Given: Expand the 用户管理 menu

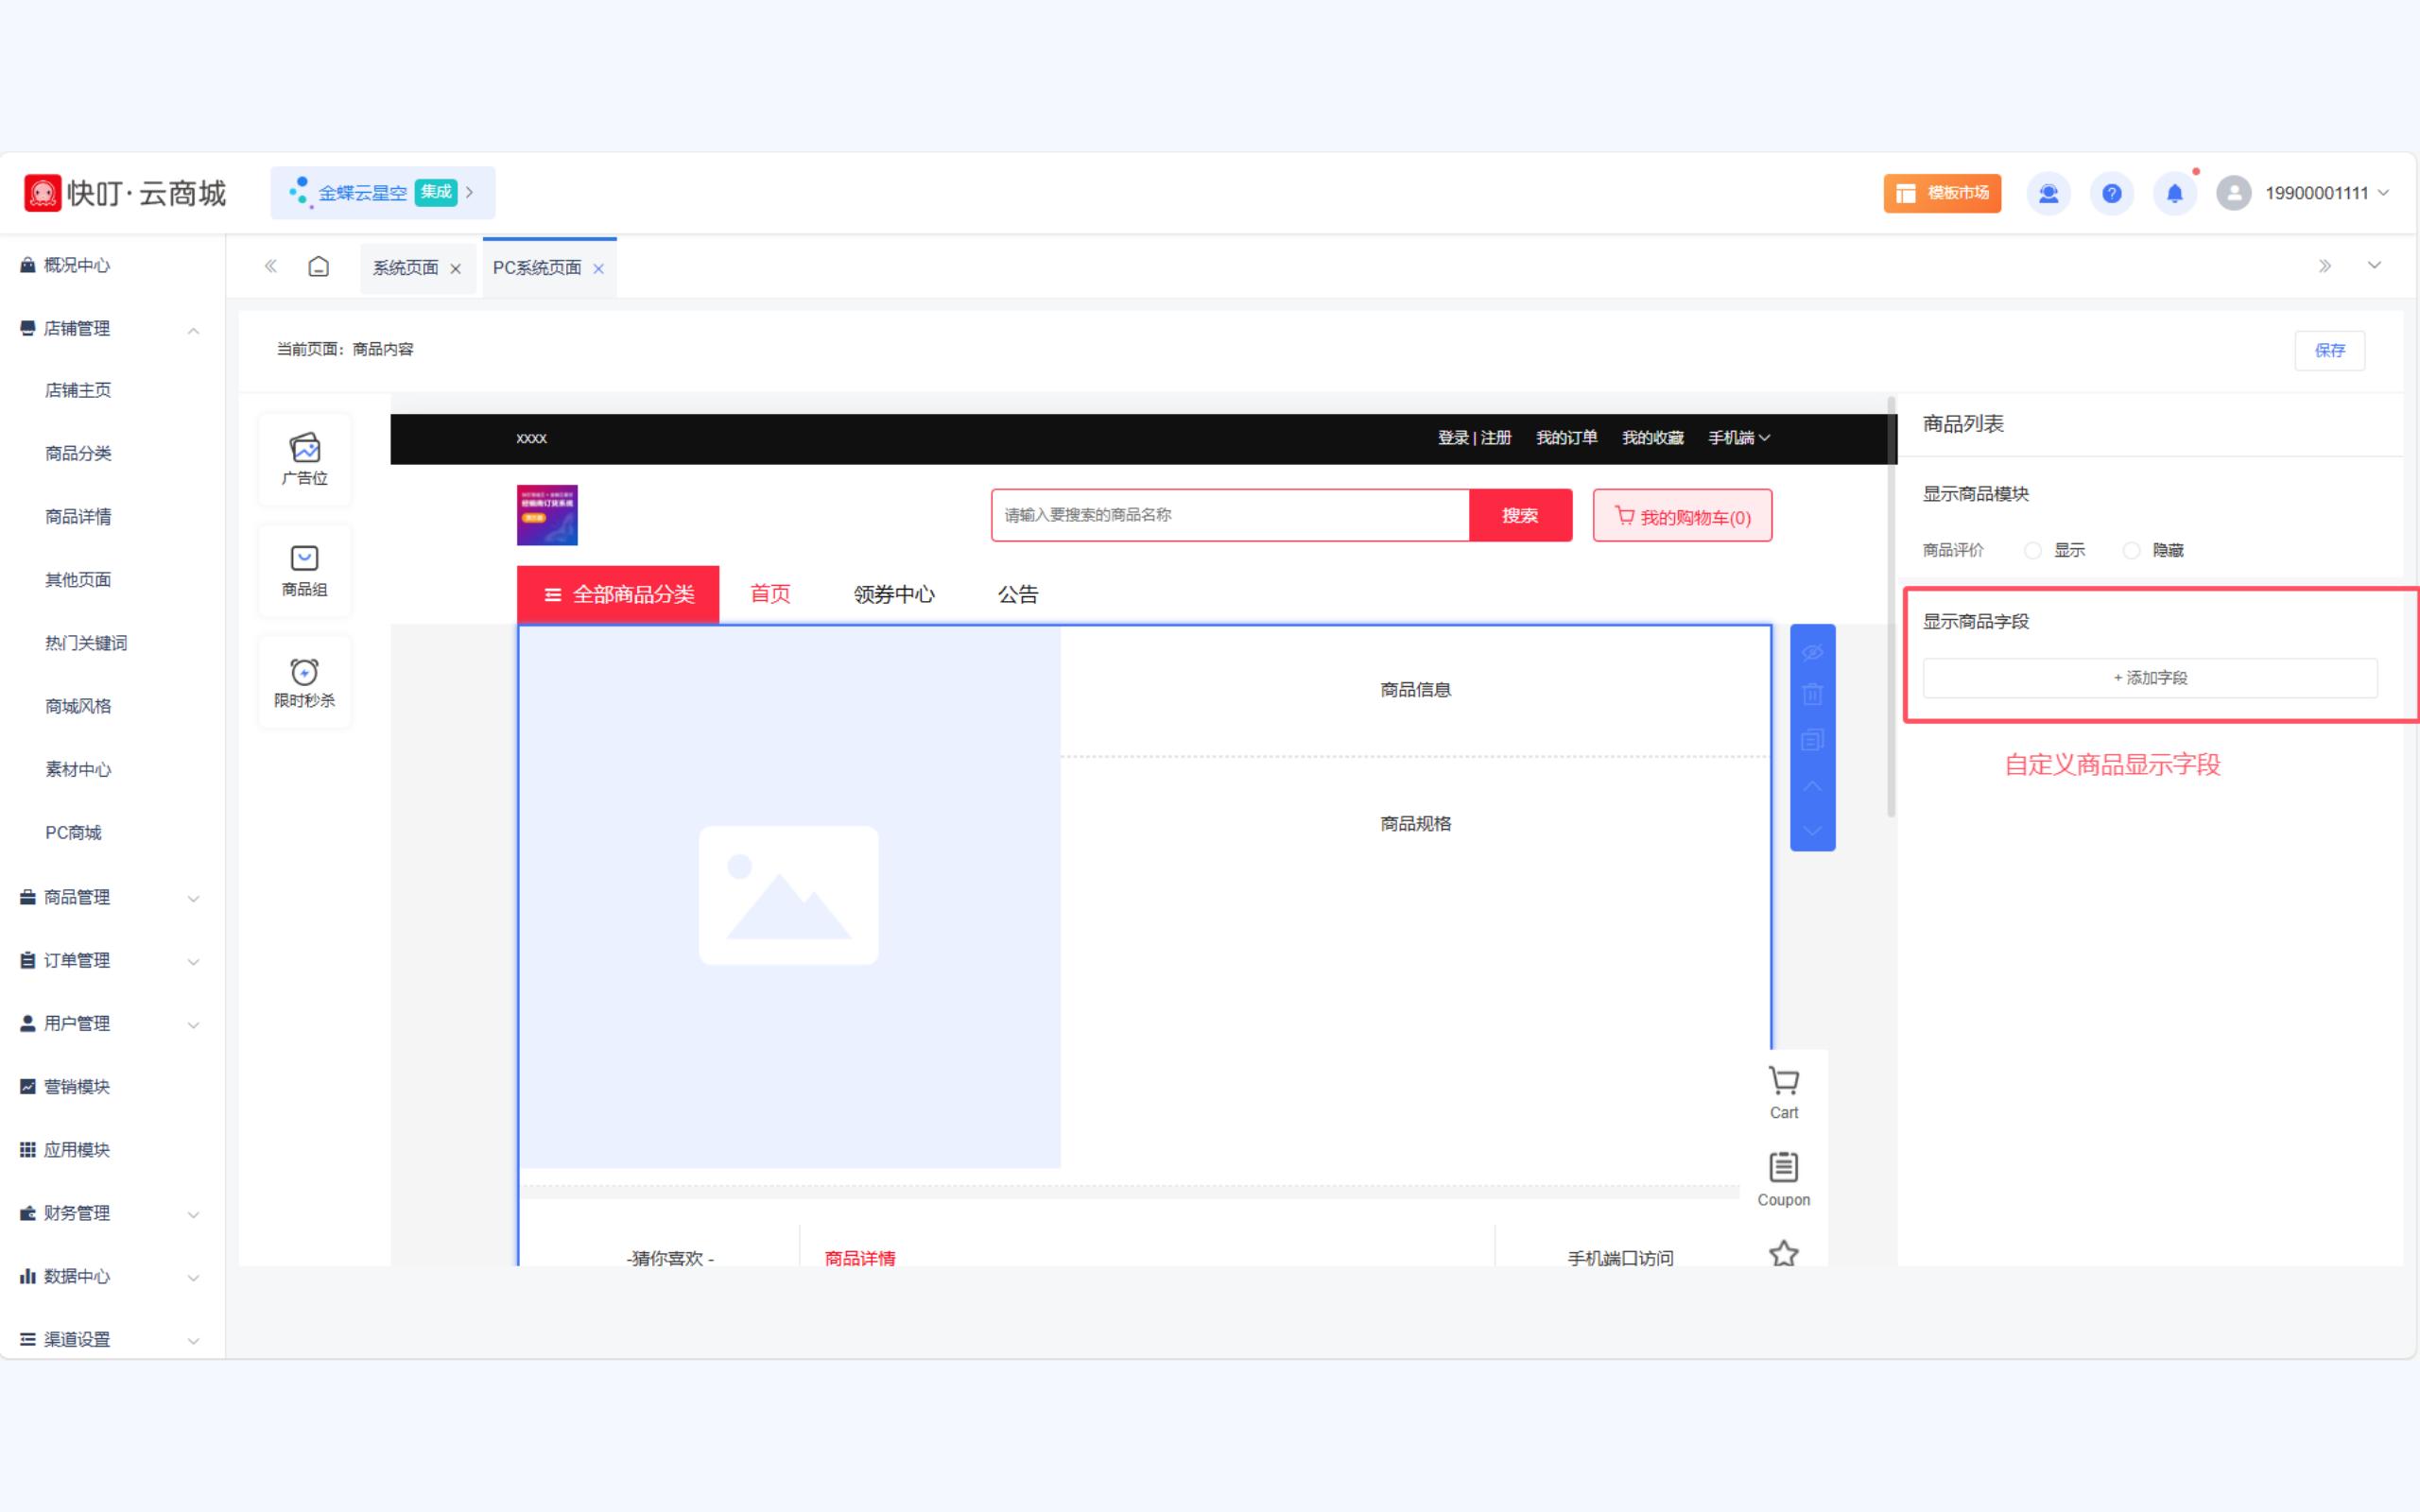Looking at the screenshot, I should coord(193,1025).
